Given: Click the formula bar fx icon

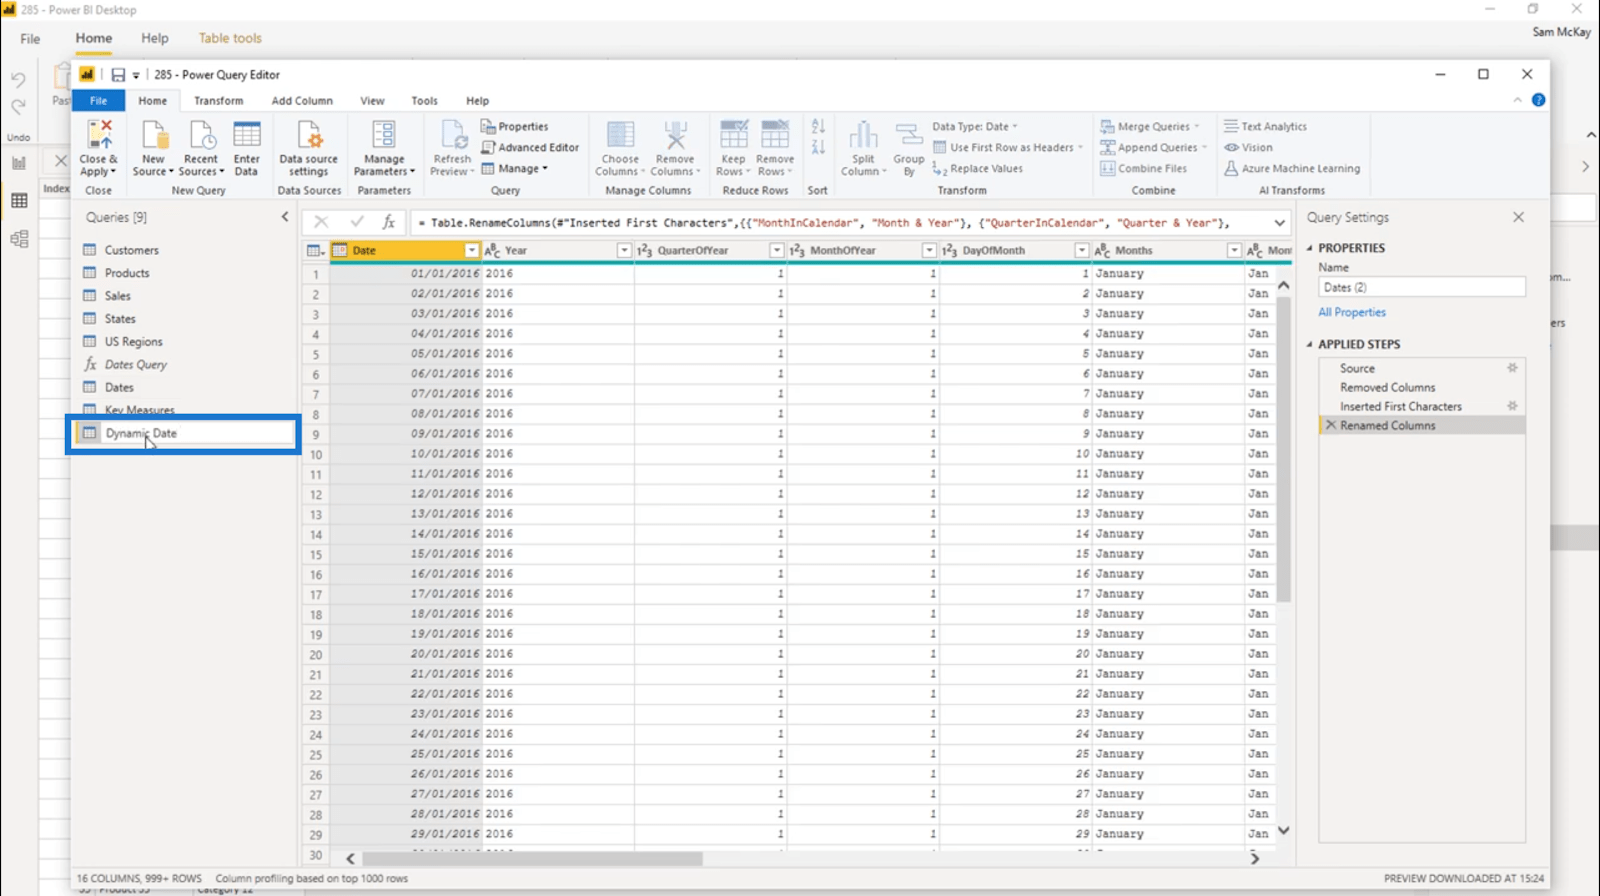Looking at the screenshot, I should pos(389,222).
